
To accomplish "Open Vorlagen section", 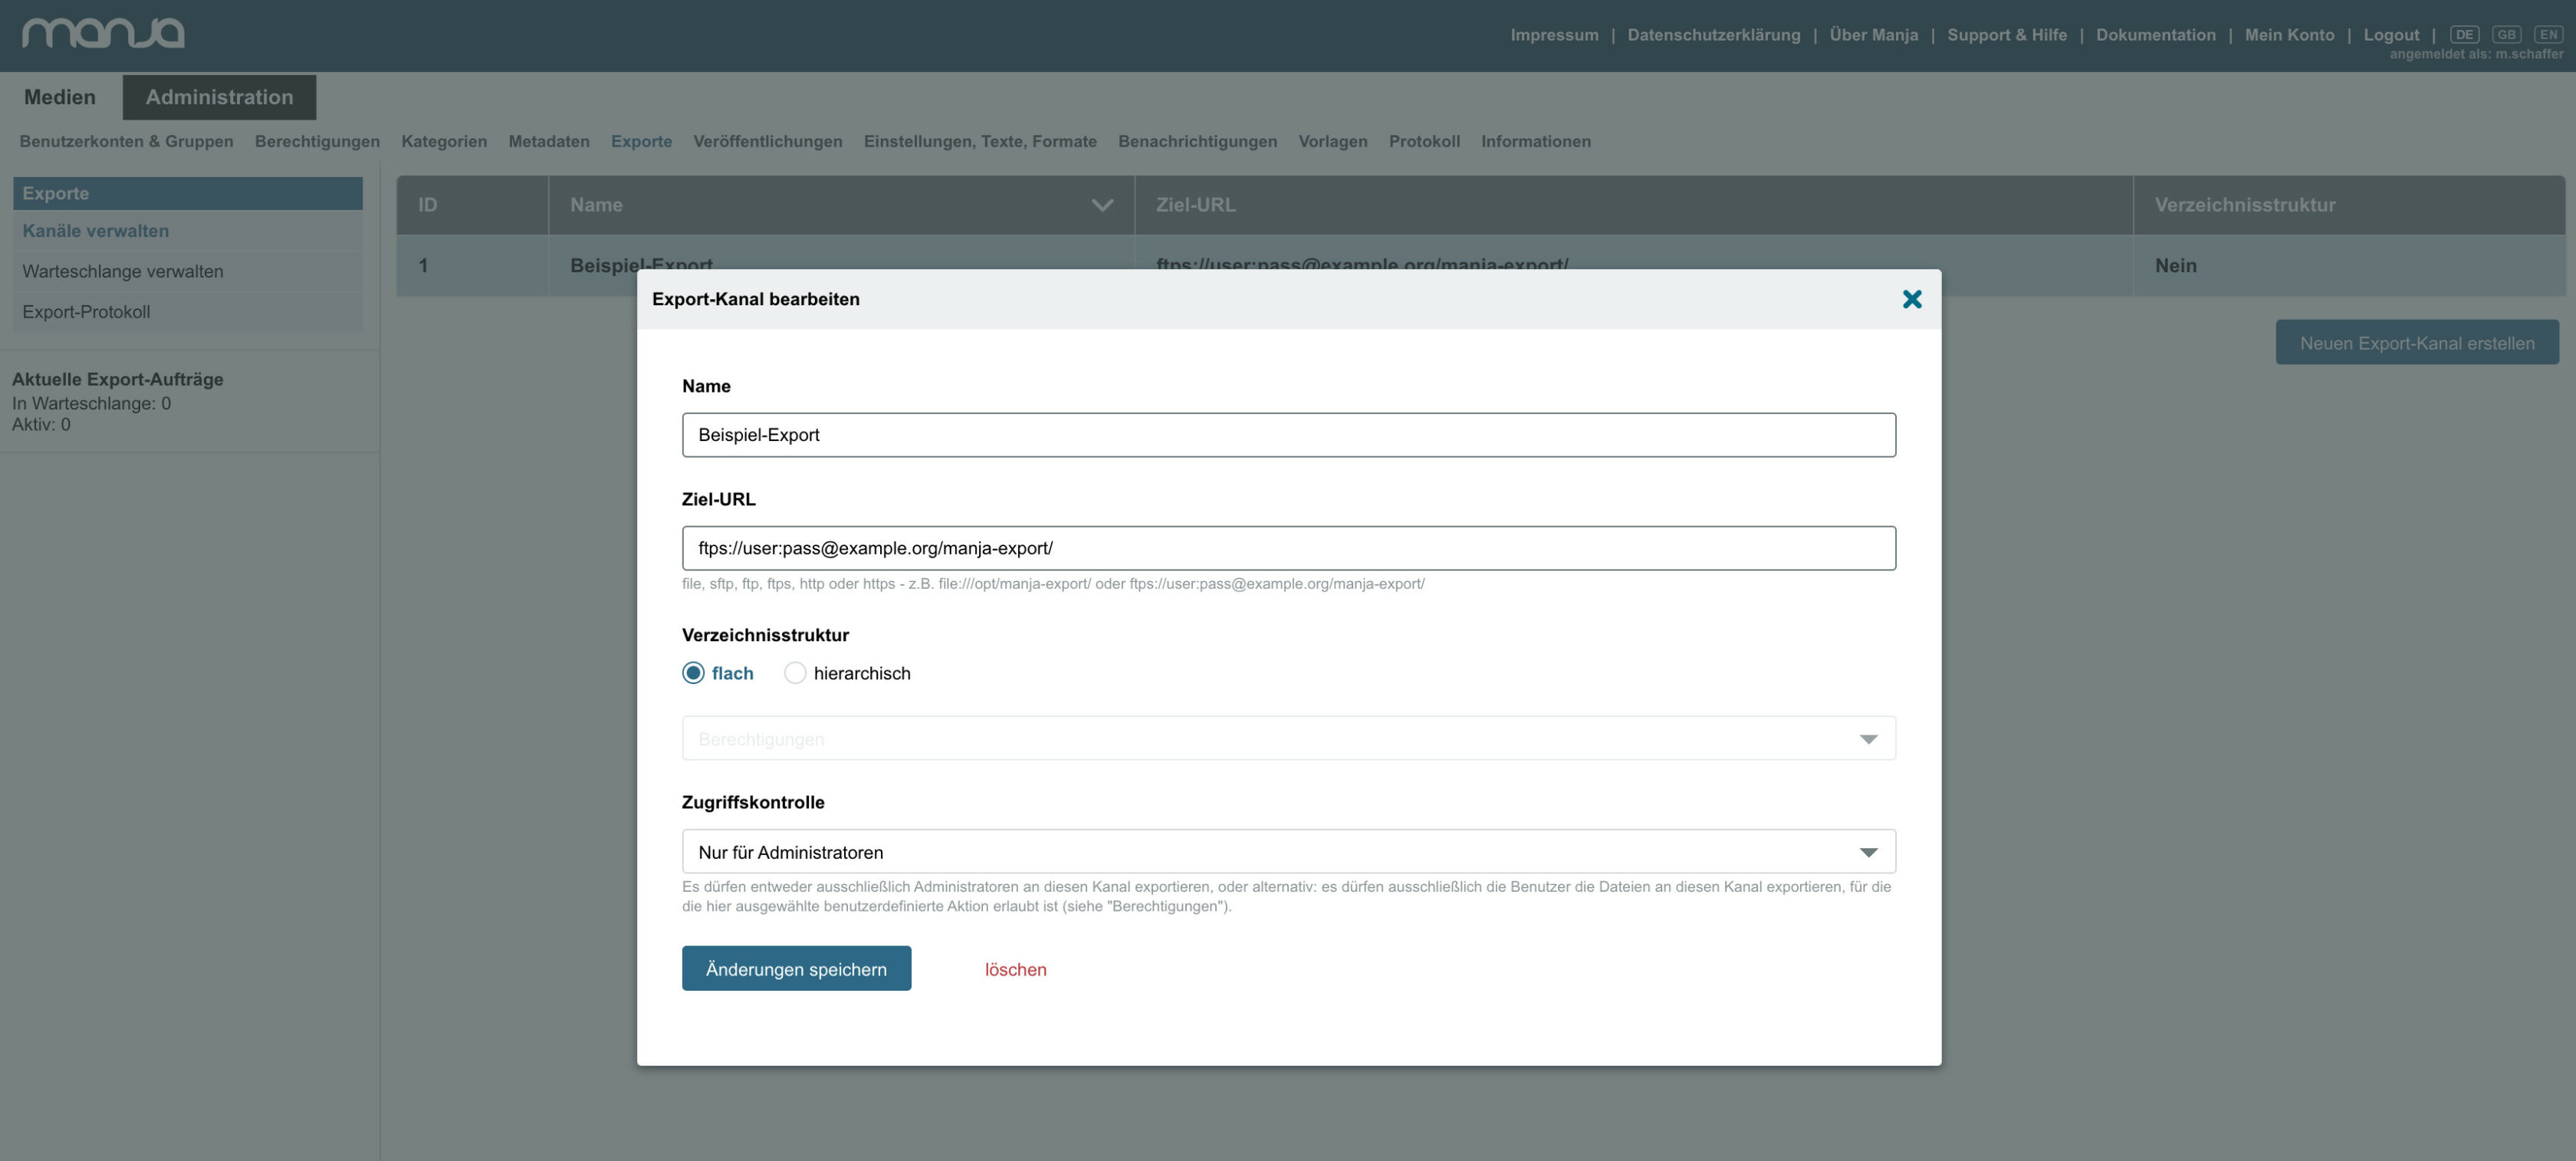I will pyautogui.click(x=1332, y=141).
